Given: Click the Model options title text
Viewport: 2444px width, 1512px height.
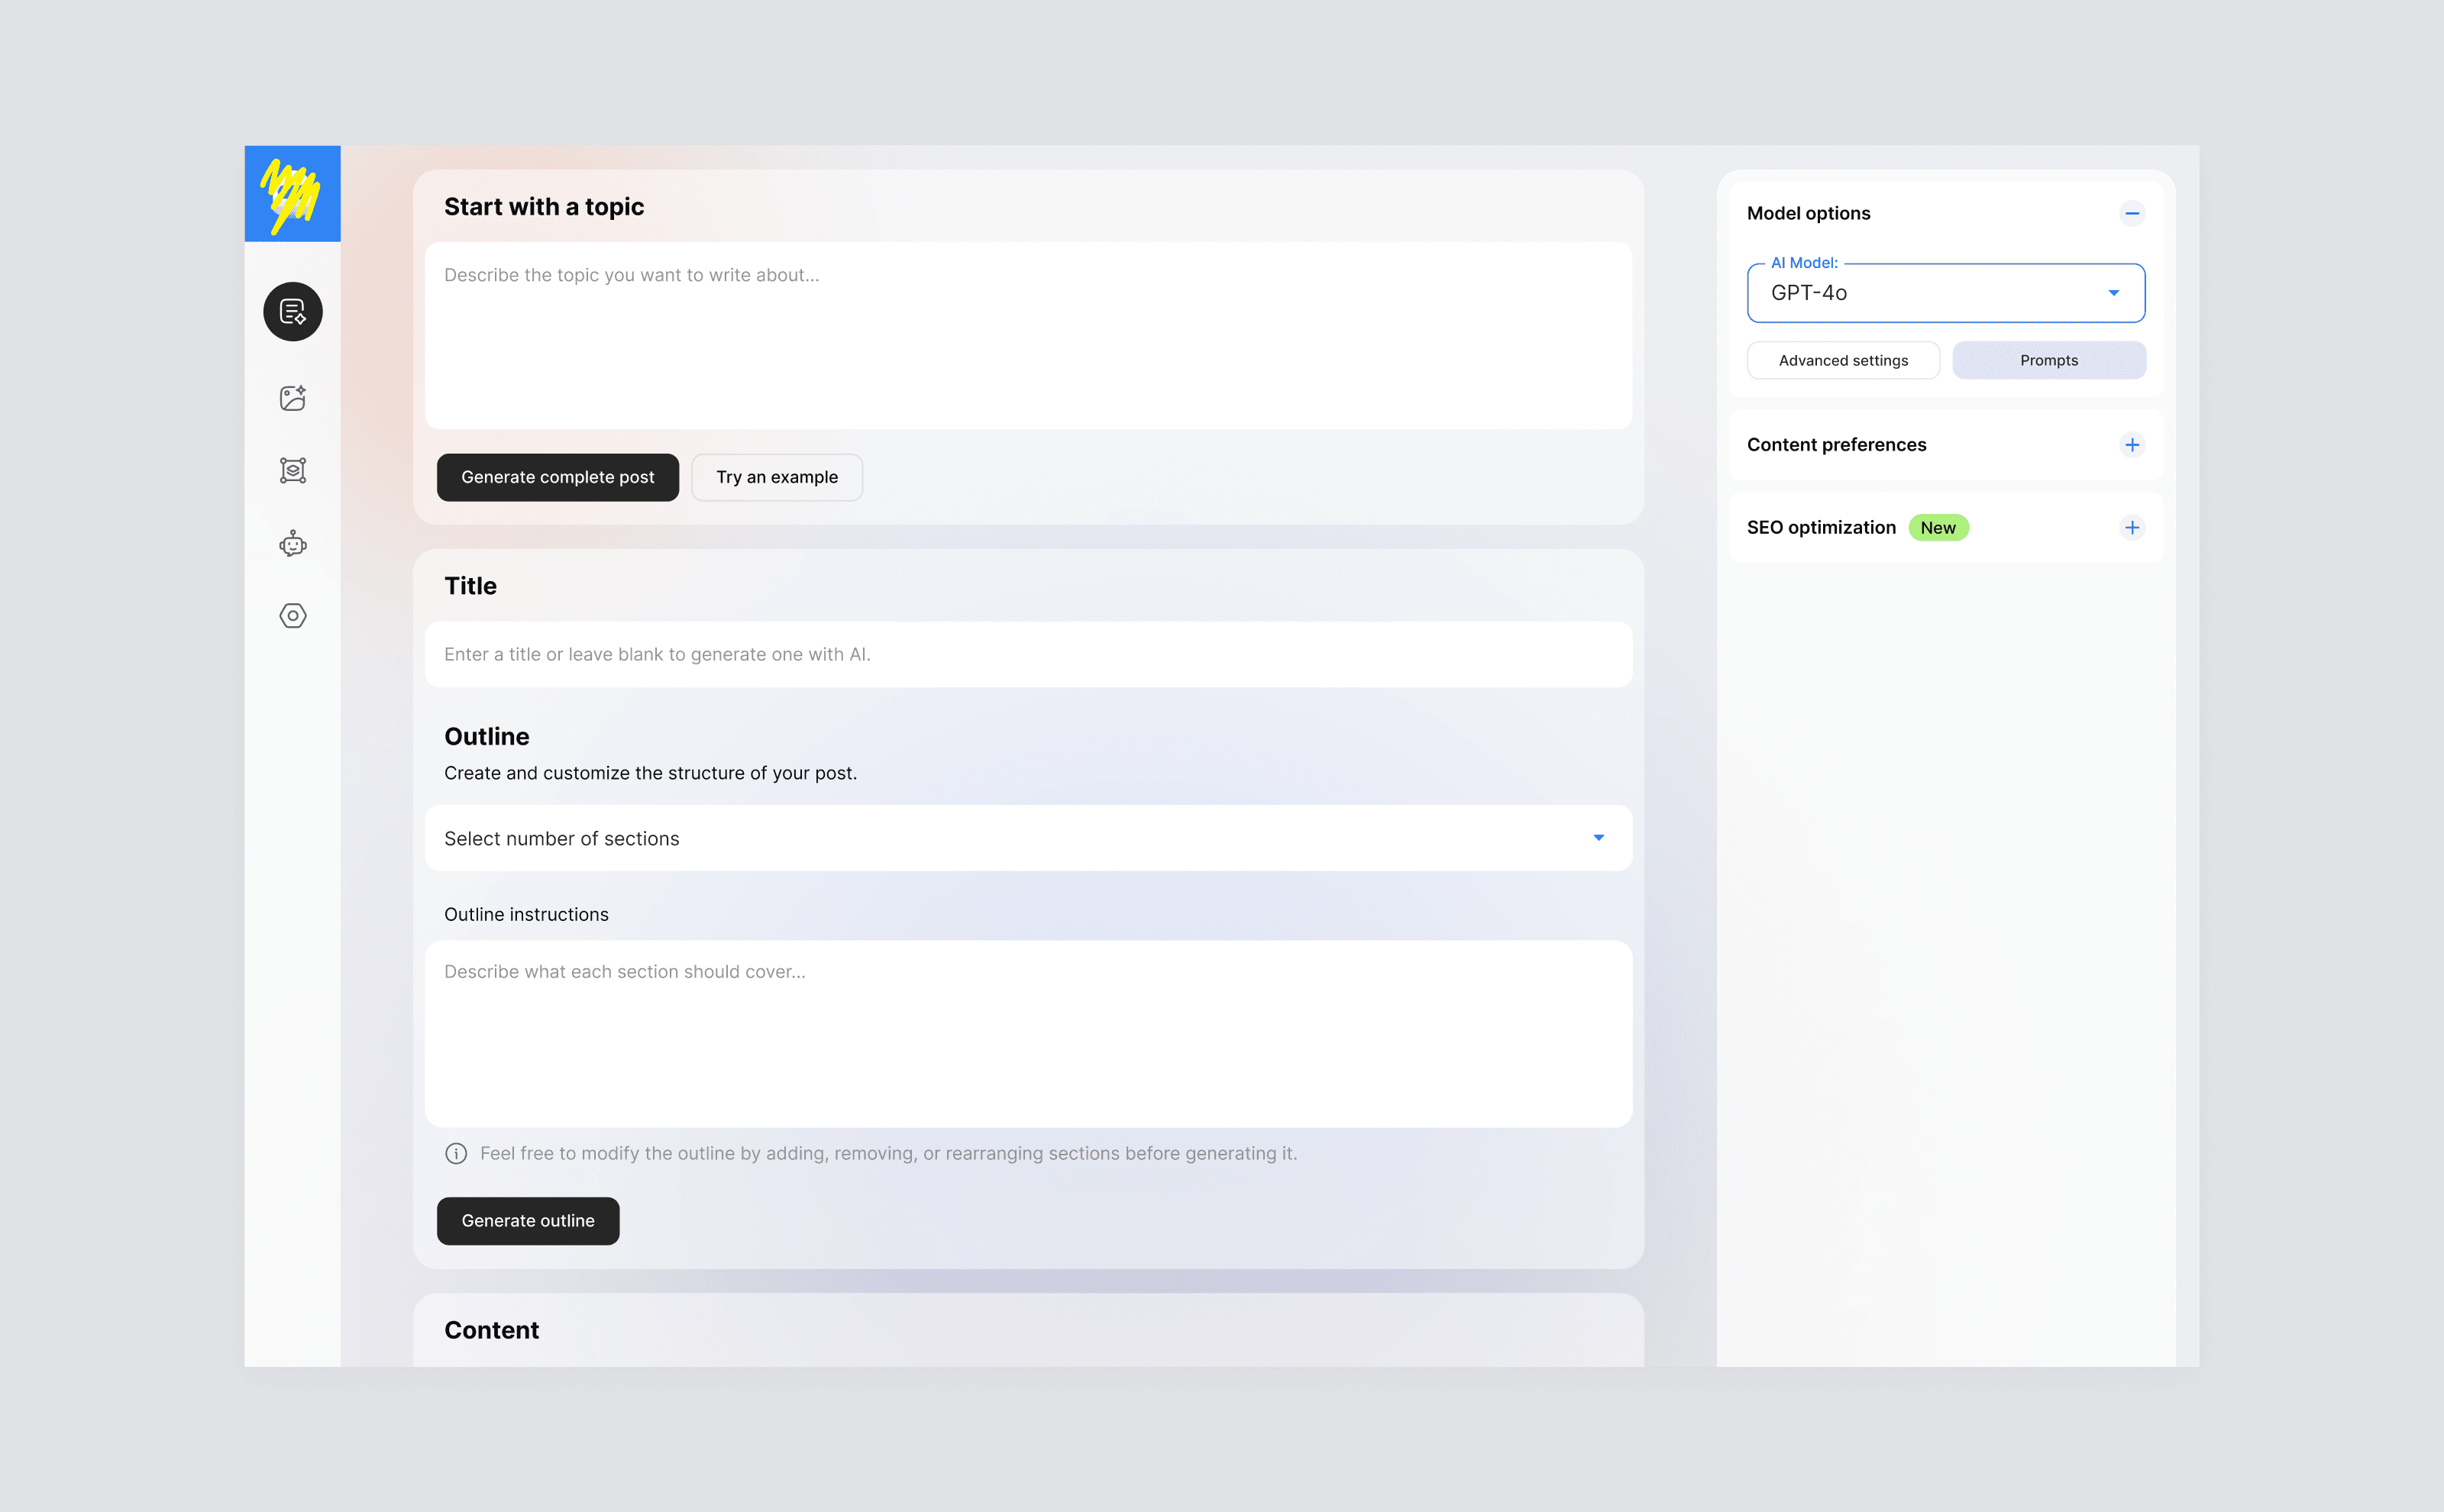Looking at the screenshot, I should click(1808, 213).
